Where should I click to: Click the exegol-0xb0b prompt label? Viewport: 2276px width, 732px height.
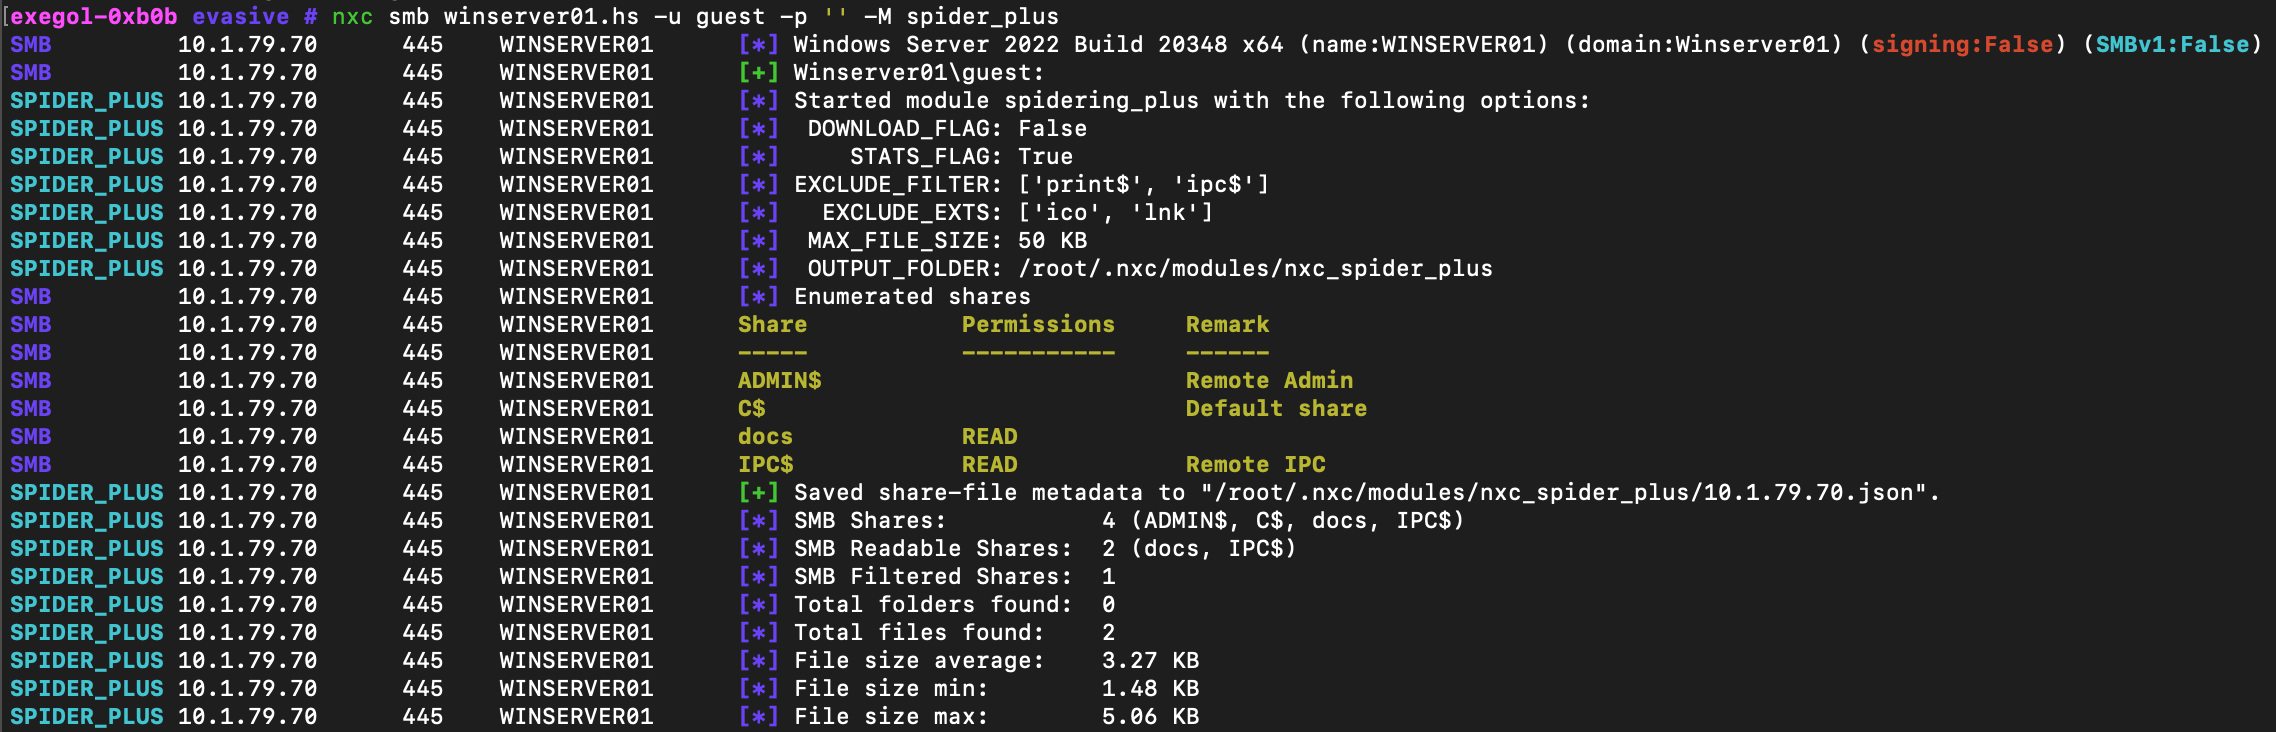tap(94, 16)
